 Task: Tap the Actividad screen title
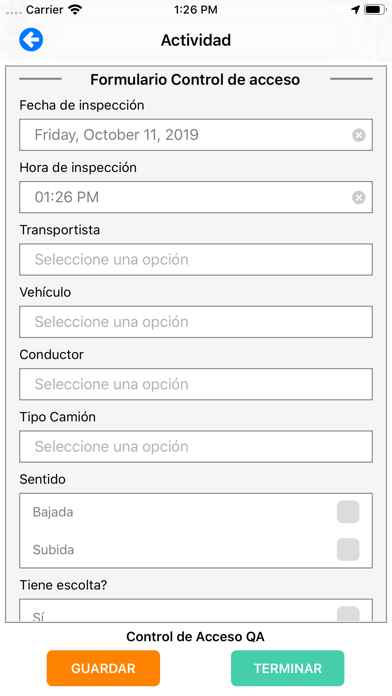coord(196,40)
